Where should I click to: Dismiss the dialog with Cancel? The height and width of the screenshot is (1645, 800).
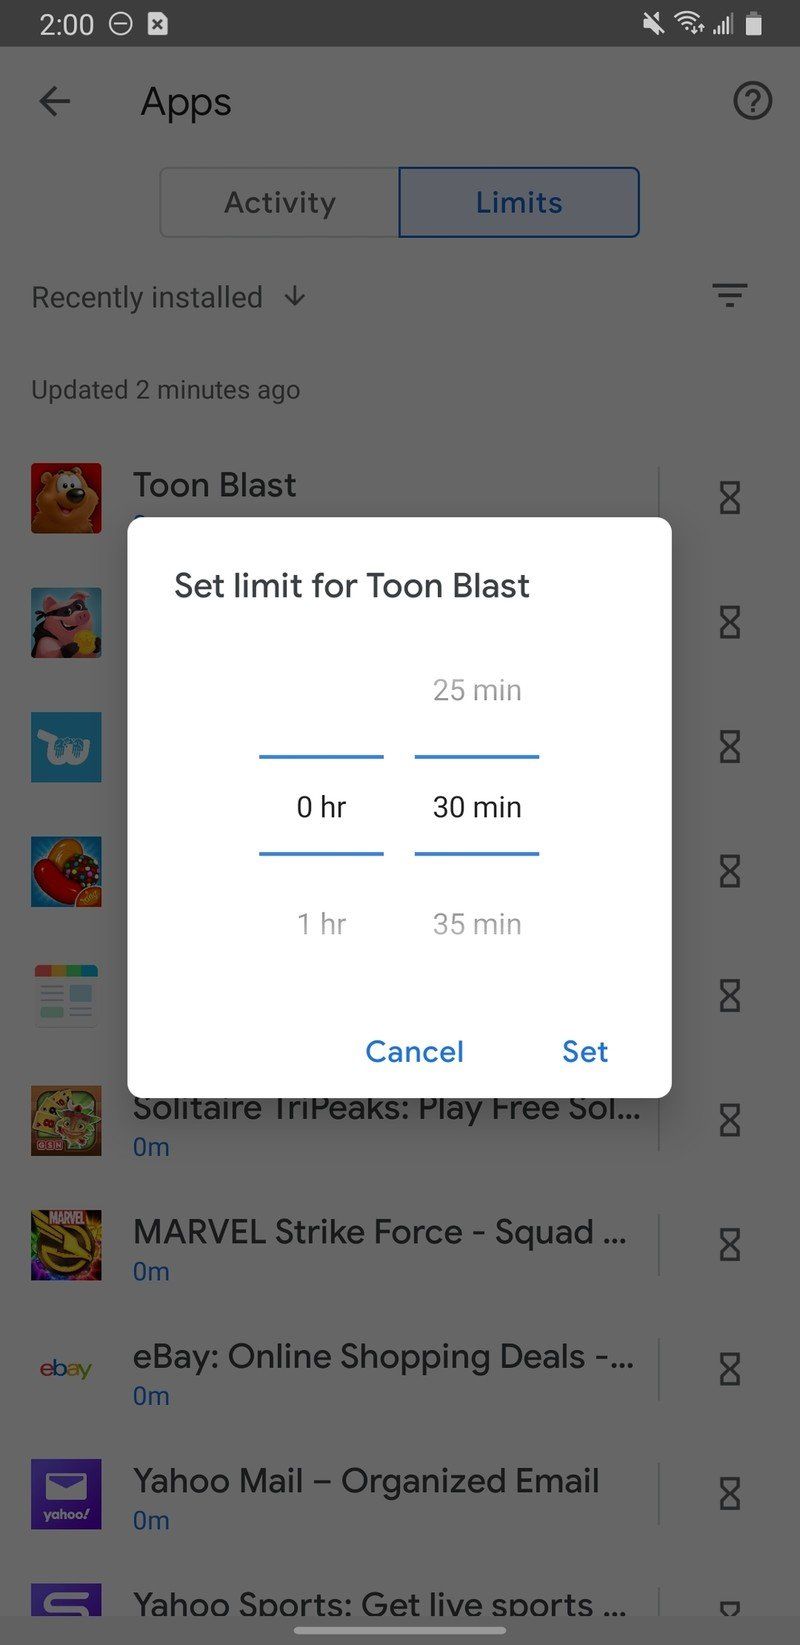tap(414, 1051)
